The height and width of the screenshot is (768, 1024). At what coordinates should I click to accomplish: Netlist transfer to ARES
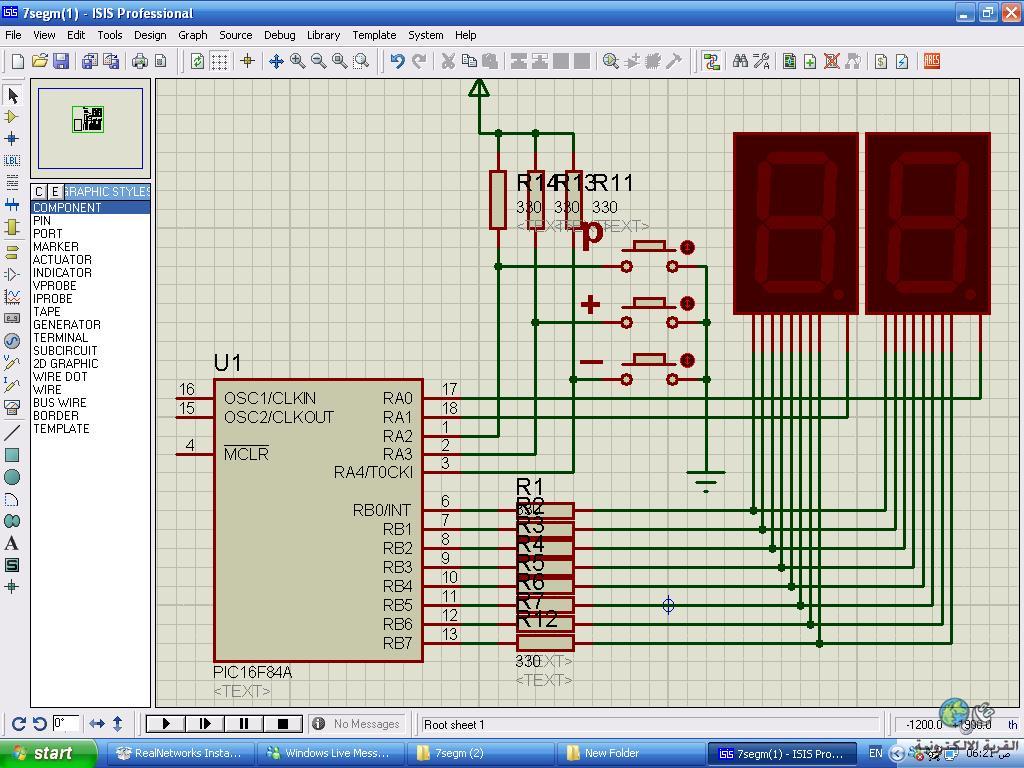coord(932,61)
